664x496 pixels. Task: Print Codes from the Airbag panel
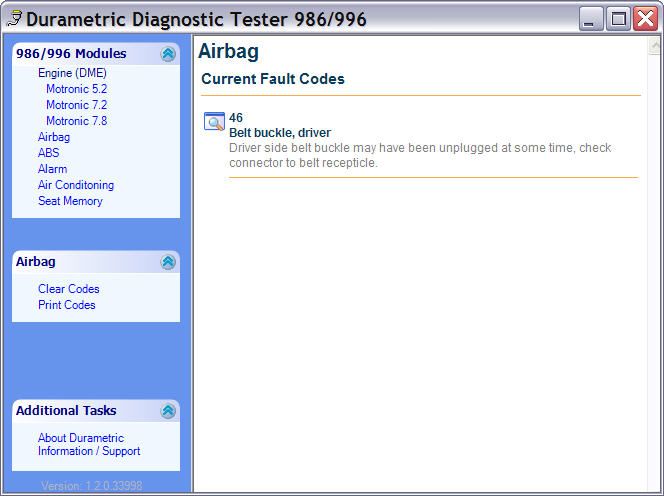pyautogui.click(x=67, y=305)
